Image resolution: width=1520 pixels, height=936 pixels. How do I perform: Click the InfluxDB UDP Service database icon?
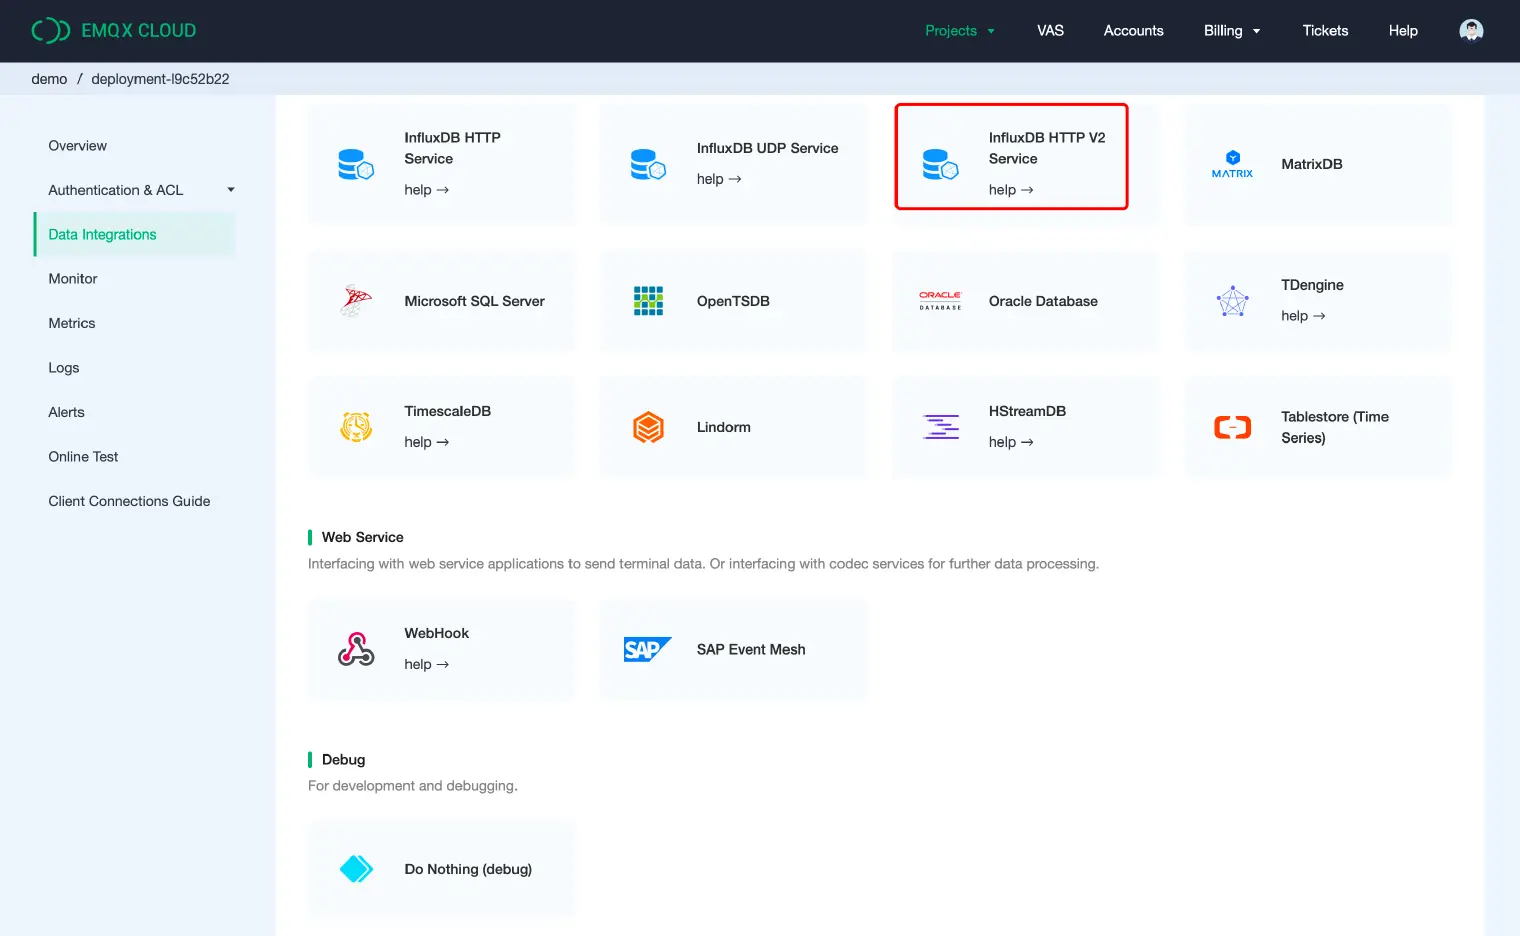(648, 164)
